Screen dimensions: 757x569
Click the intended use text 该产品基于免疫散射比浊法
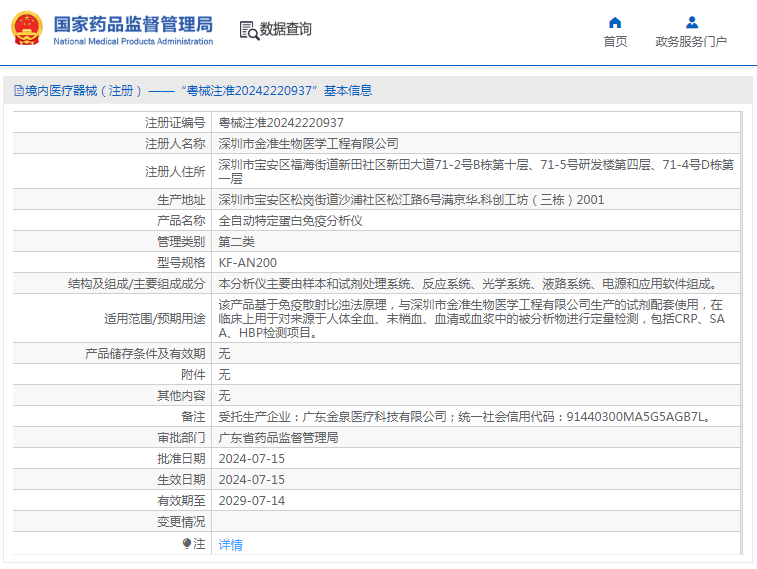[x=471, y=319]
